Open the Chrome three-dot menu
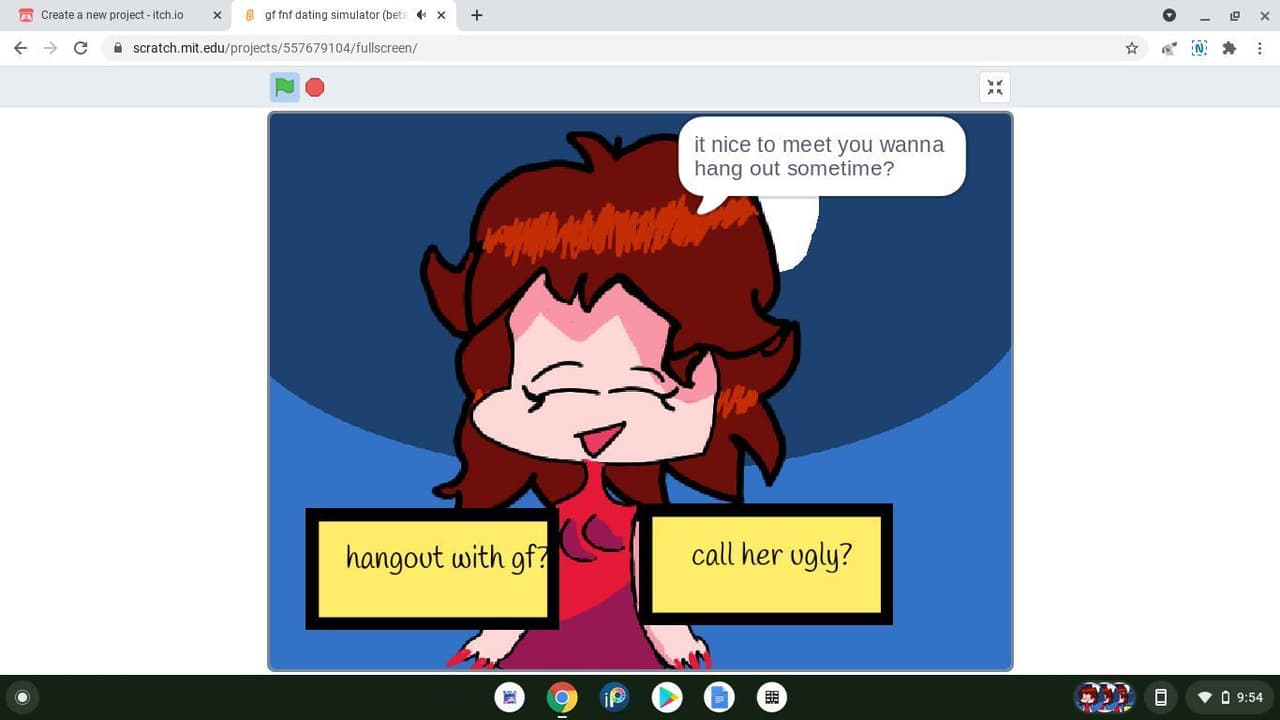This screenshot has height=720, width=1280. (1260, 48)
